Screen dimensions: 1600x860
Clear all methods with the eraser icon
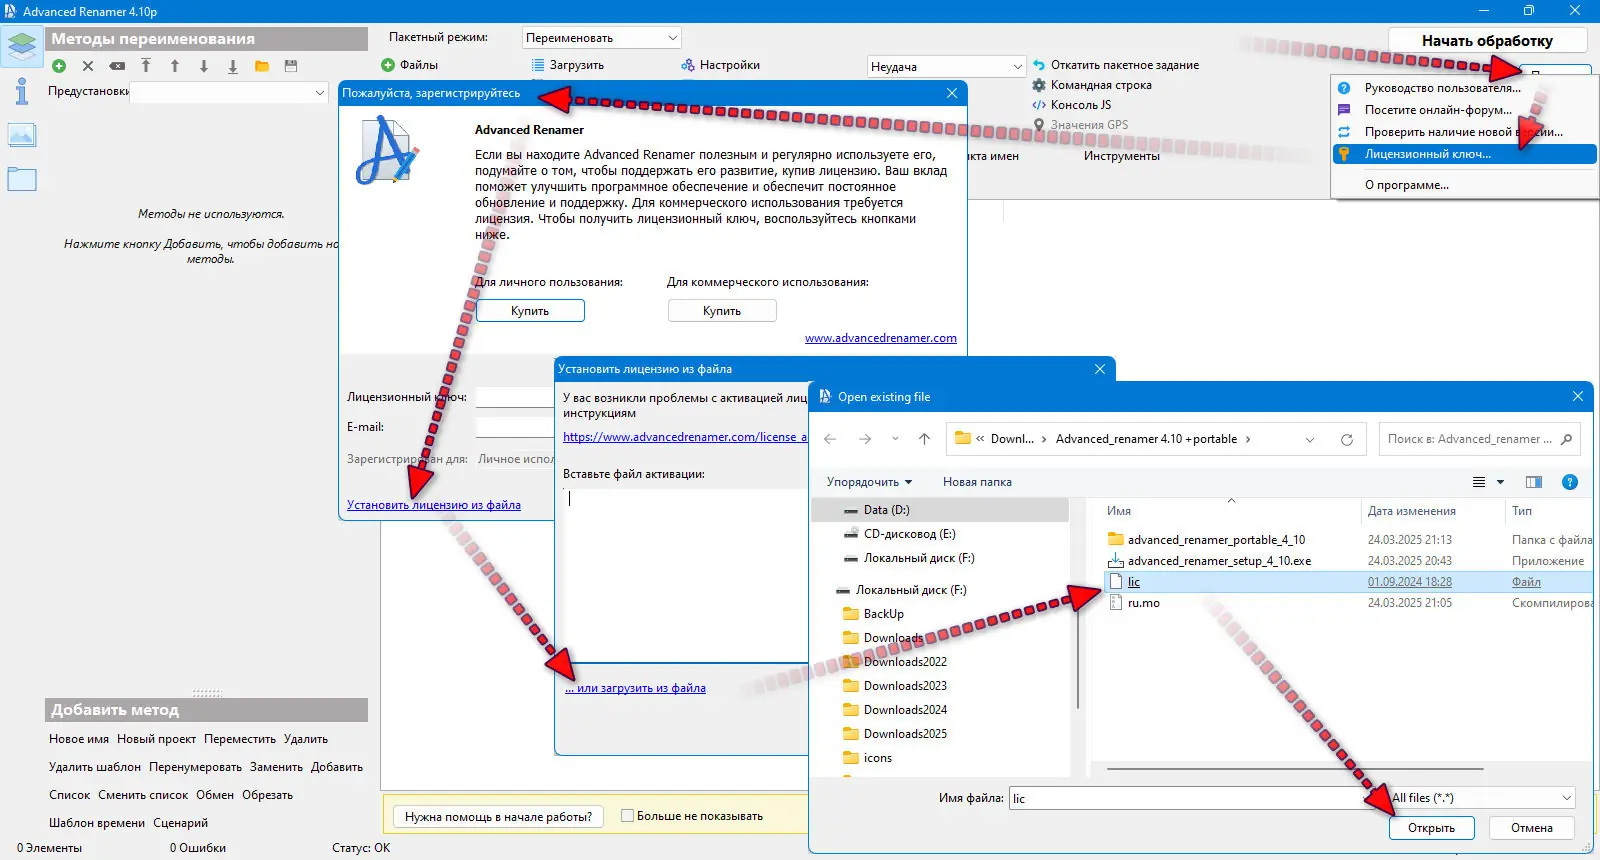(x=117, y=66)
